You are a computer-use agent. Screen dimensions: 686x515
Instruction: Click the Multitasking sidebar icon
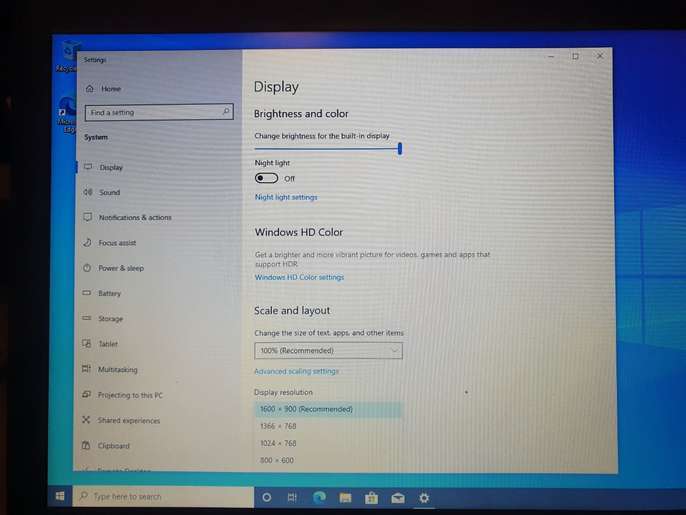click(x=86, y=369)
